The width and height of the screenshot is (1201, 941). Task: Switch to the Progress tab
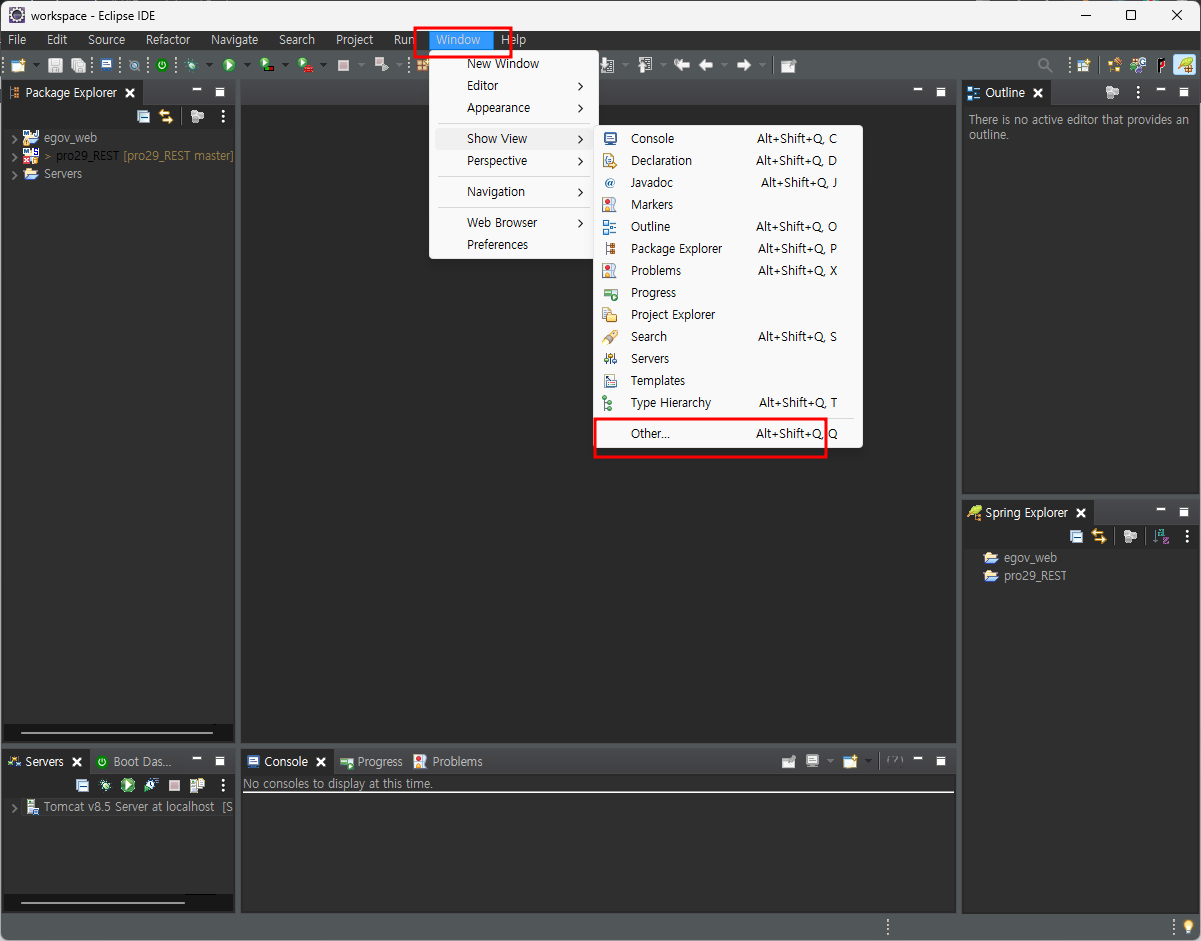click(x=371, y=762)
